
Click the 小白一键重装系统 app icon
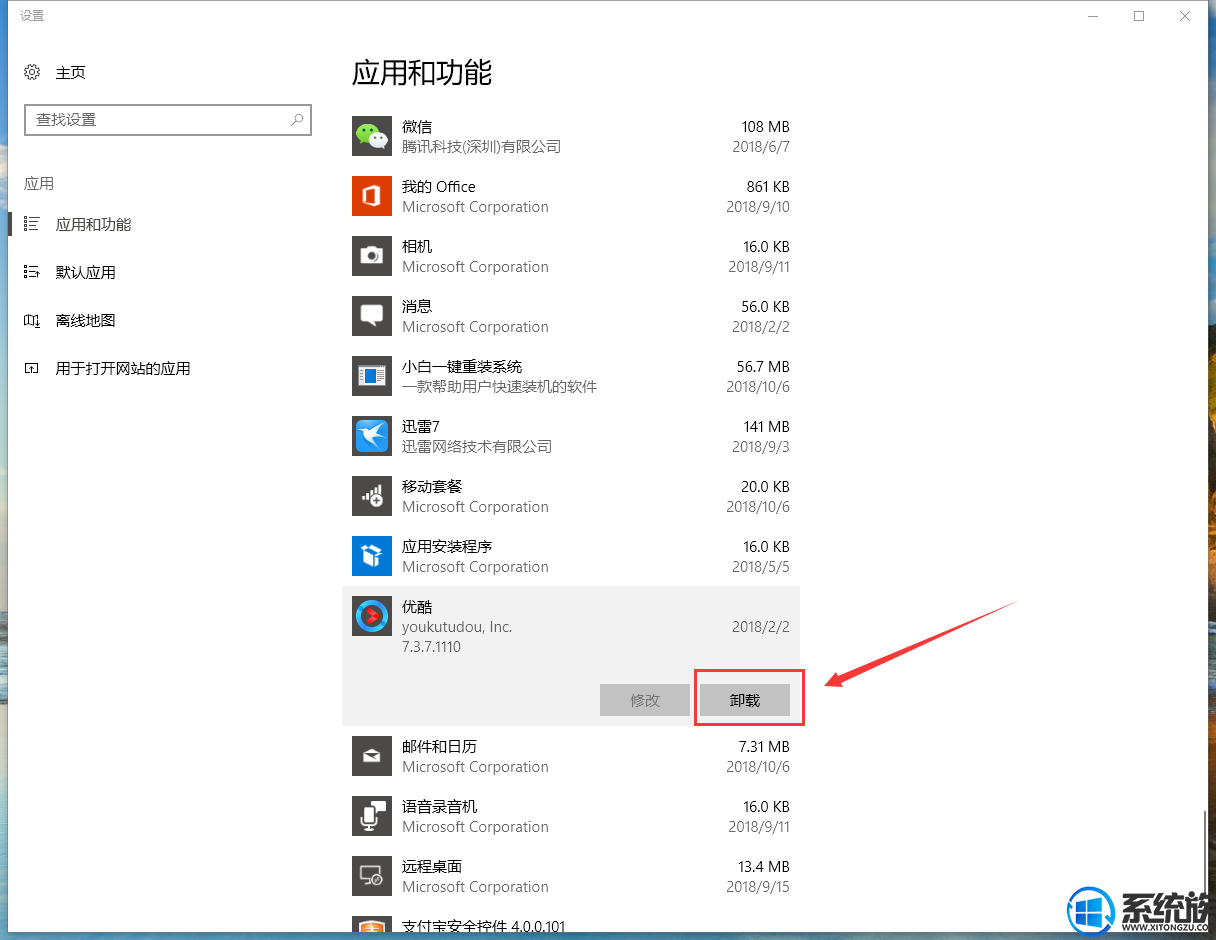[372, 376]
